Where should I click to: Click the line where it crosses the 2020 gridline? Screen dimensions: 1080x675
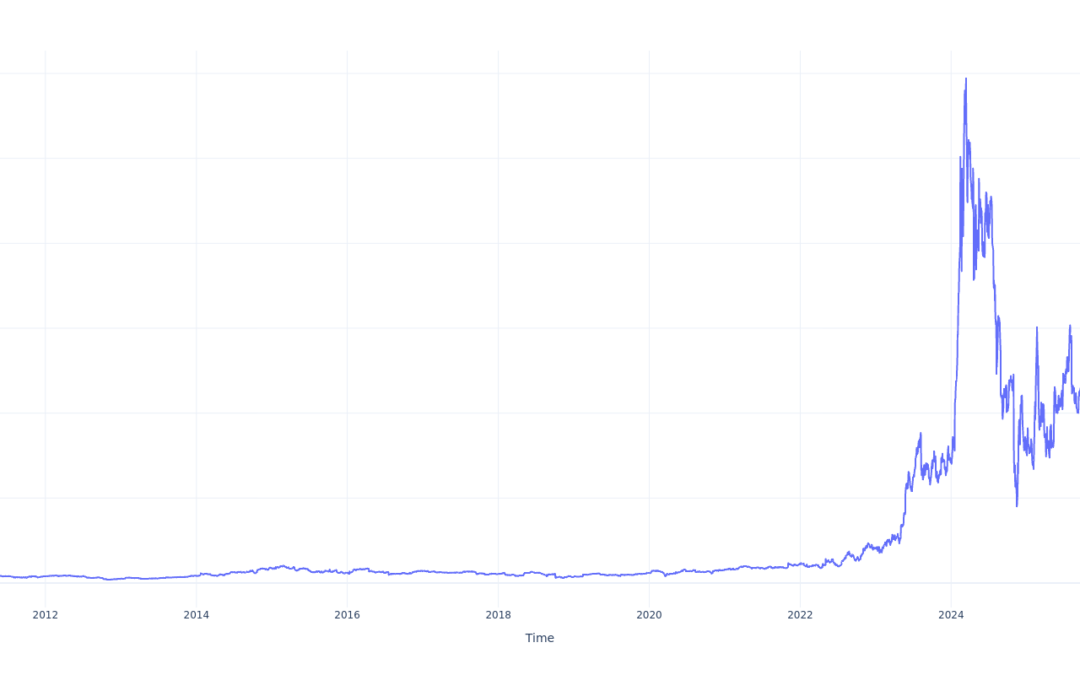coord(649,572)
